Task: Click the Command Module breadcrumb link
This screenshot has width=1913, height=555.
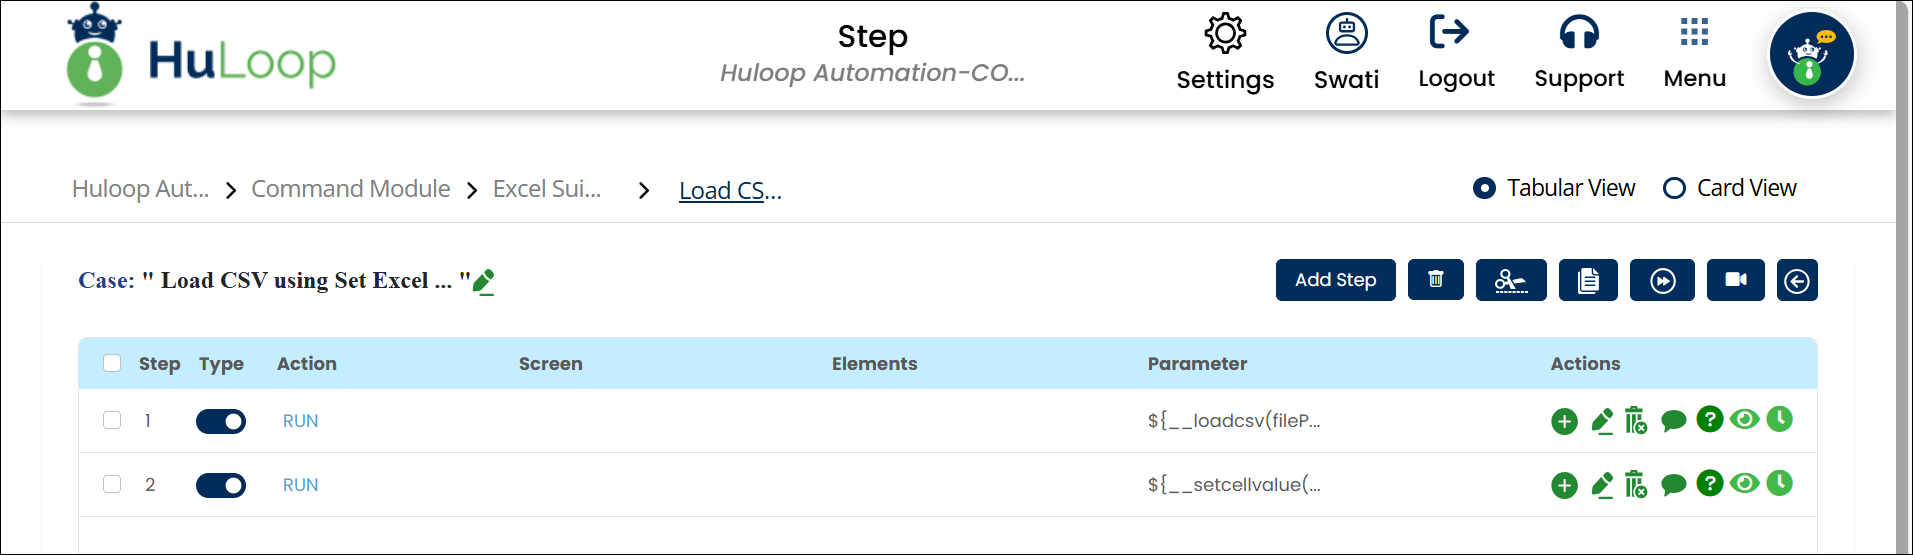Action: [350, 189]
